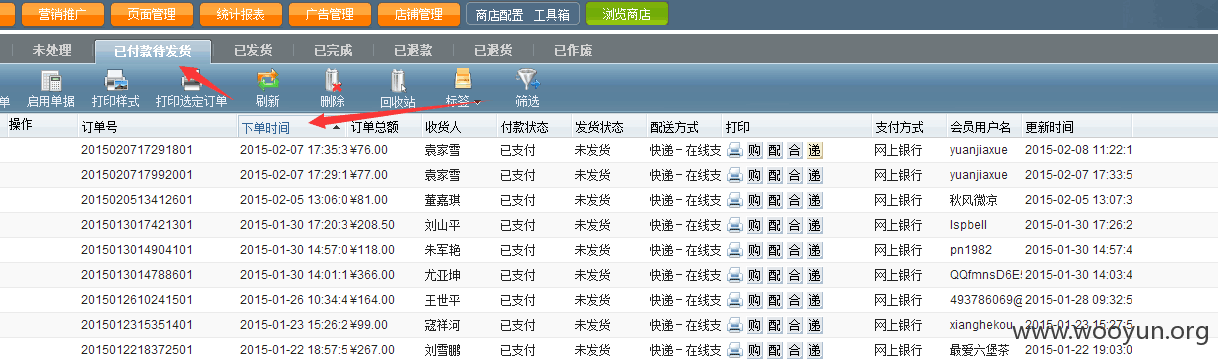Select order number 2015020513412601
Viewport: 1218px width, 360px height.
tap(137, 200)
